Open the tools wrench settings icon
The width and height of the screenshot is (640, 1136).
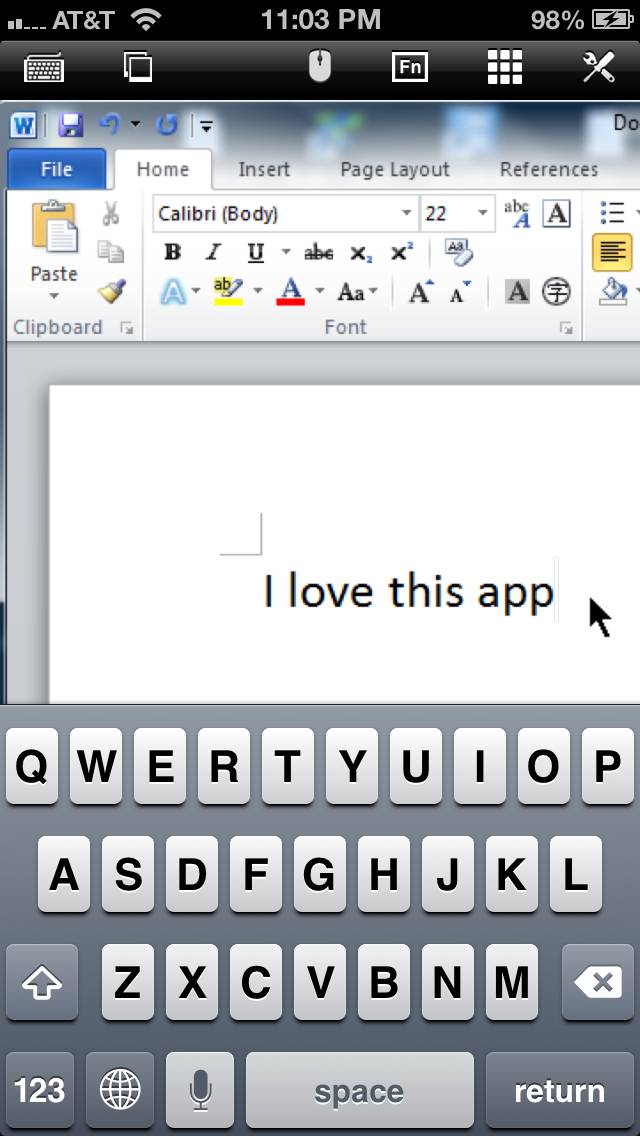point(598,67)
